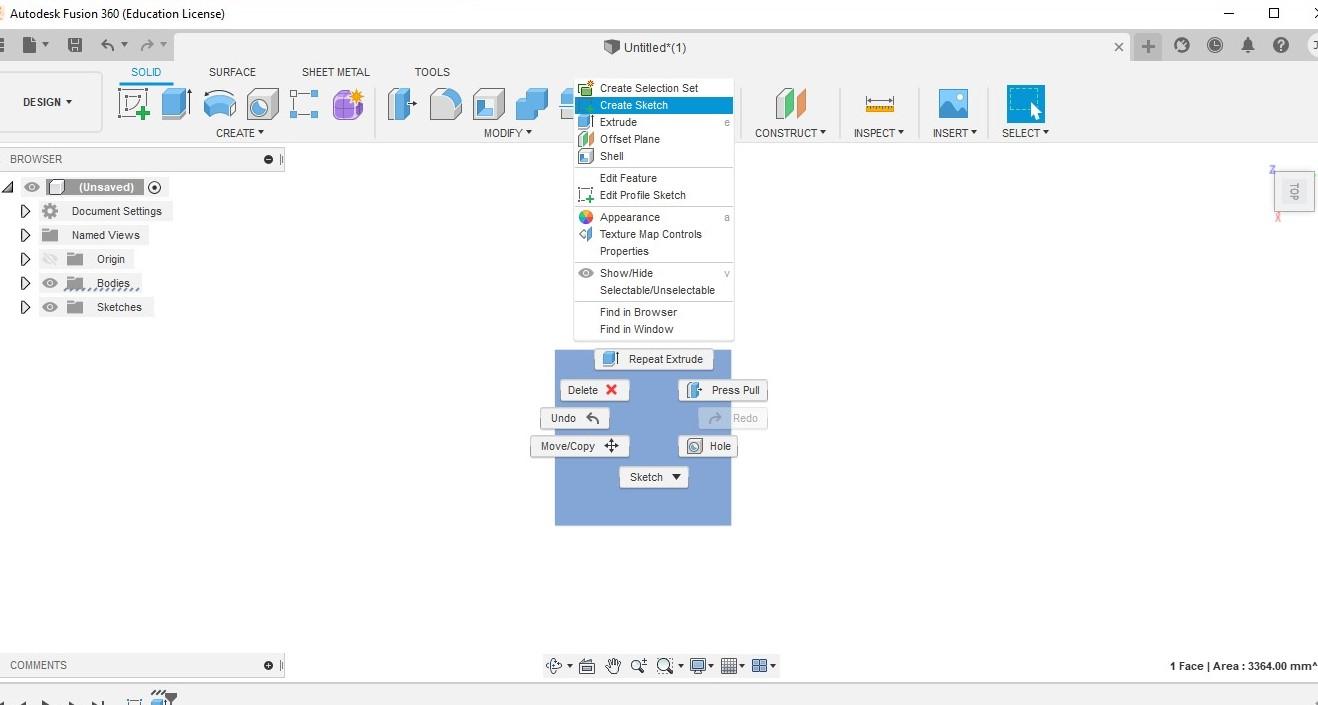The width and height of the screenshot is (1318, 705).
Task: Choose Edit Profile Sketch in the context menu
Action: (654, 195)
